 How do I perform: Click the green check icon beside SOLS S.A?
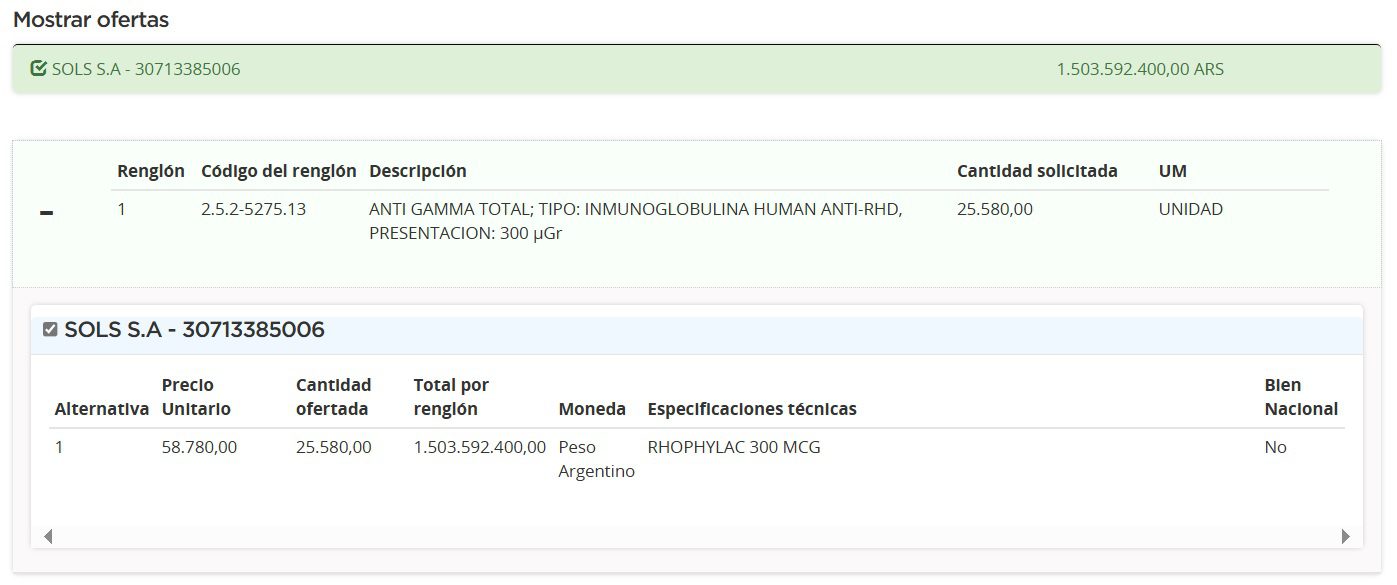(39, 69)
